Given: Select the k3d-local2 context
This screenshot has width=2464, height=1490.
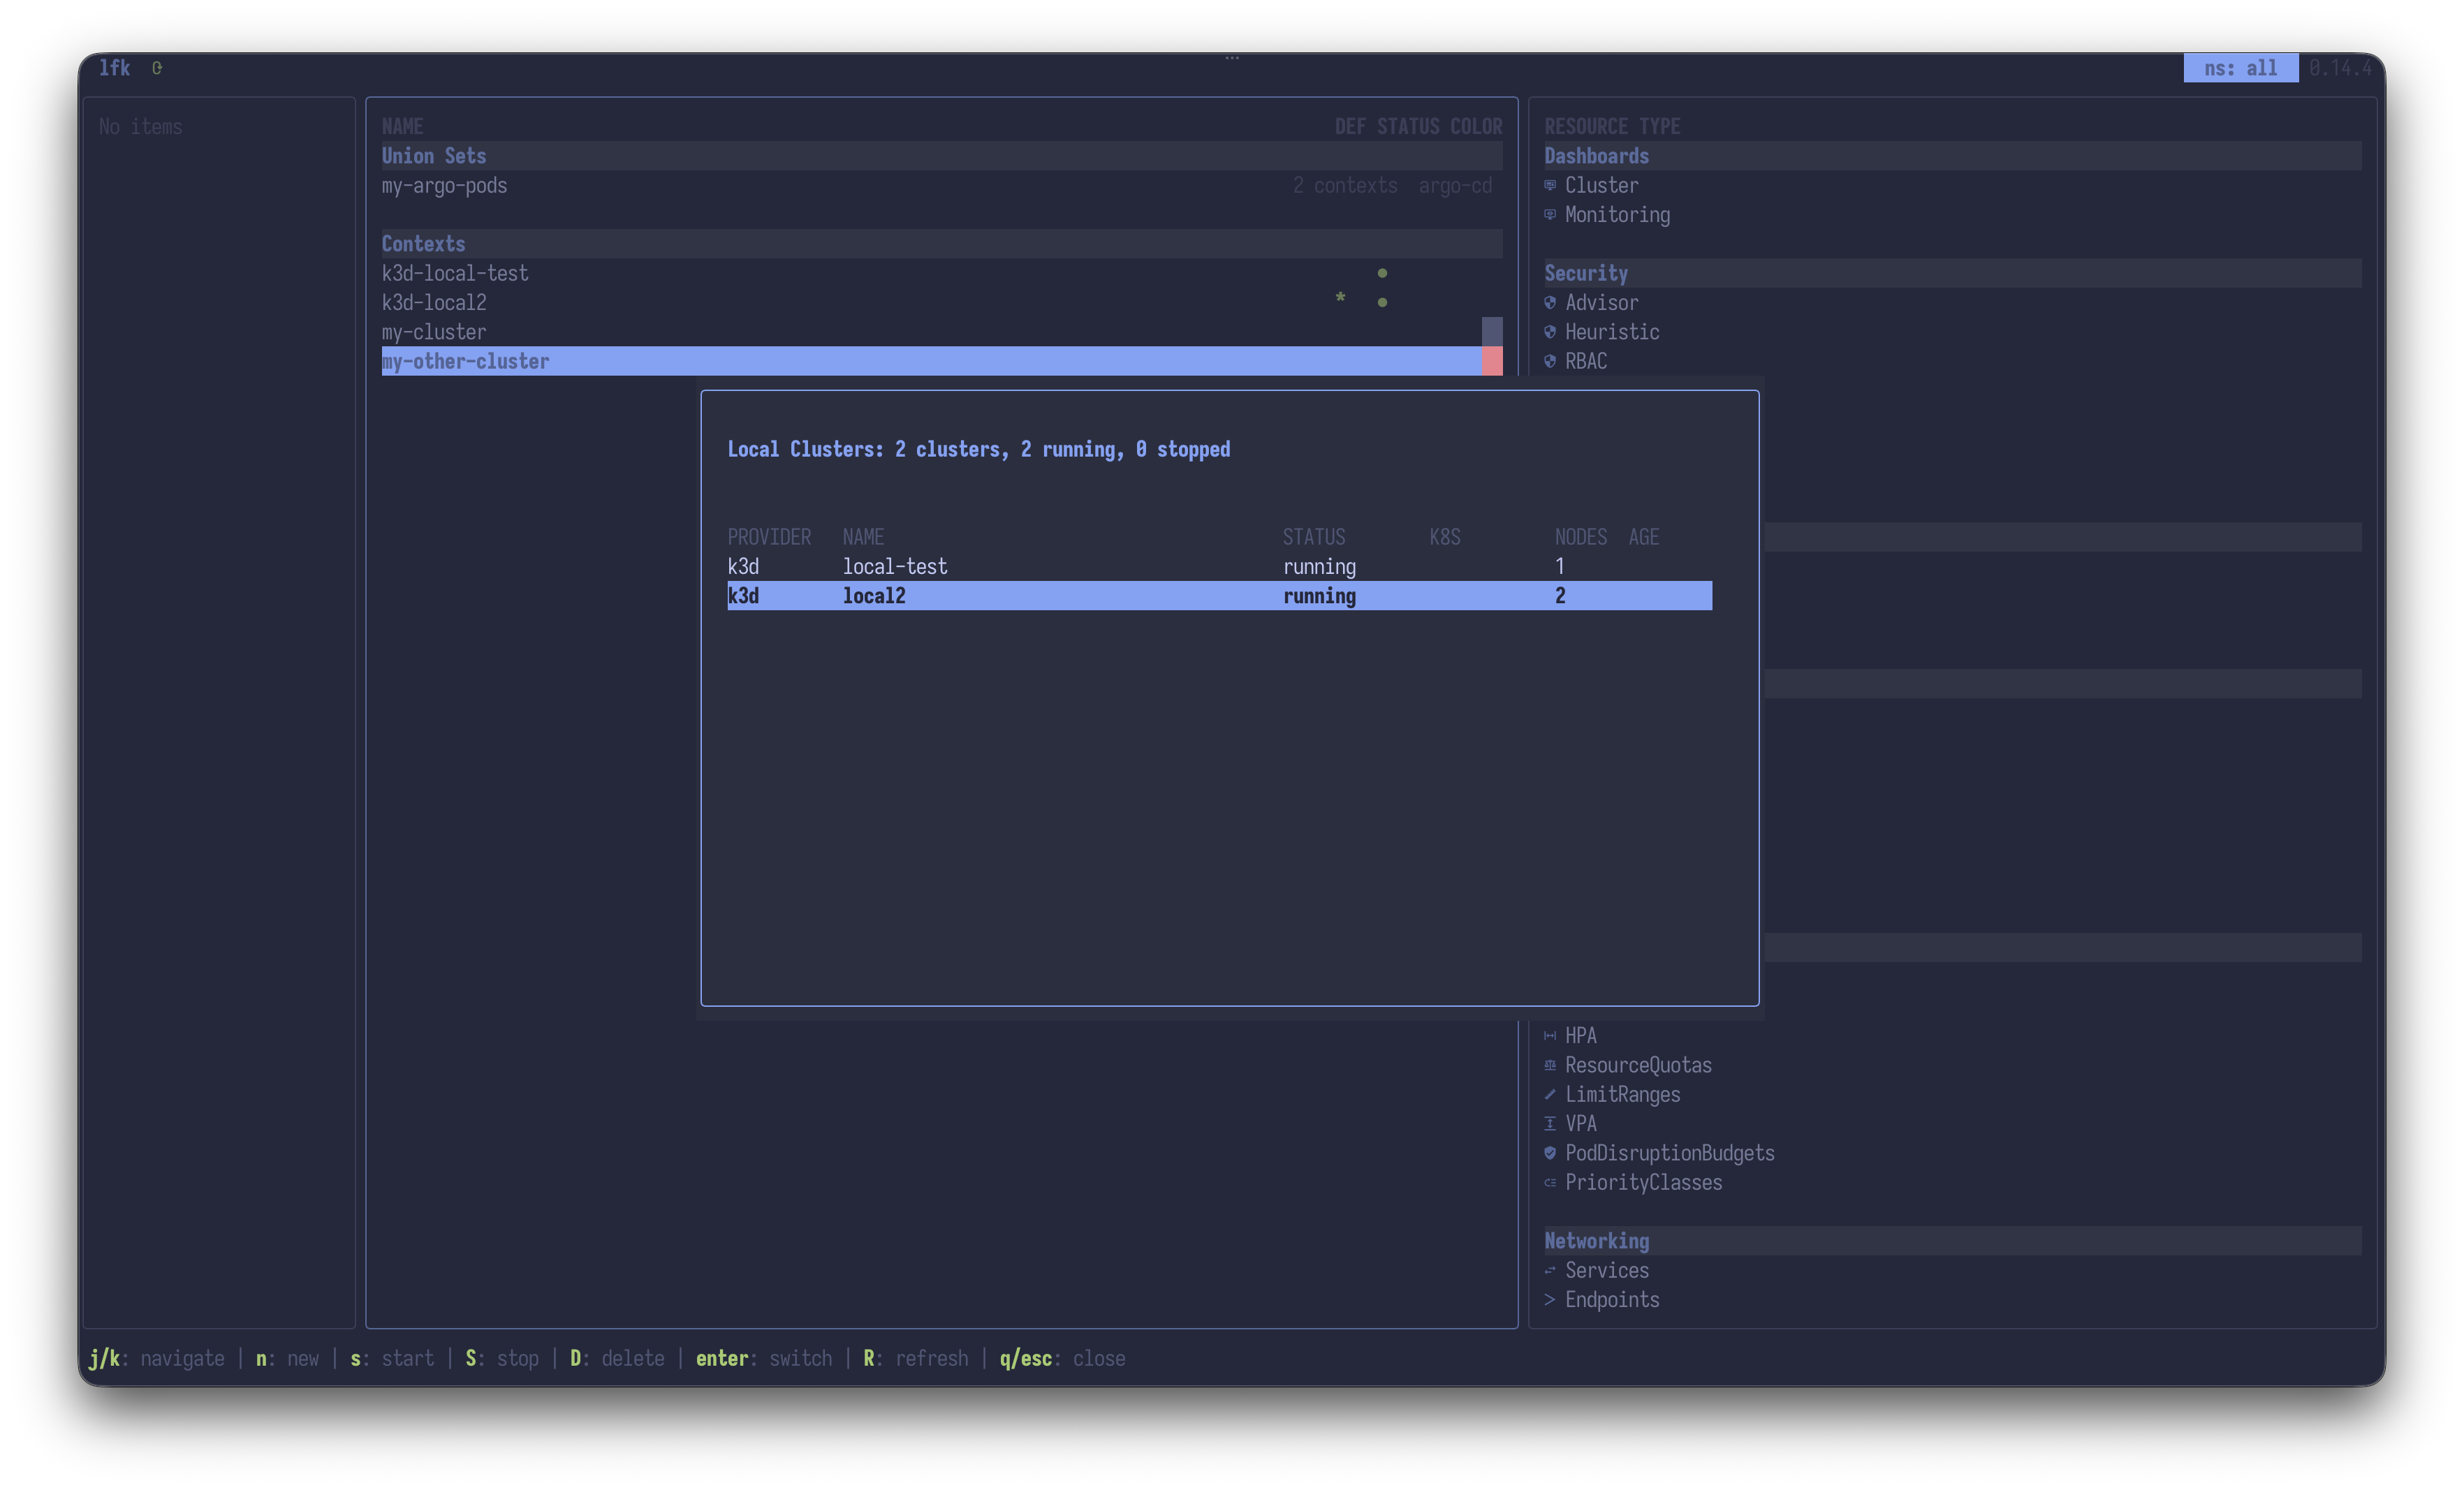Looking at the screenshot, I should pos(941,302).
